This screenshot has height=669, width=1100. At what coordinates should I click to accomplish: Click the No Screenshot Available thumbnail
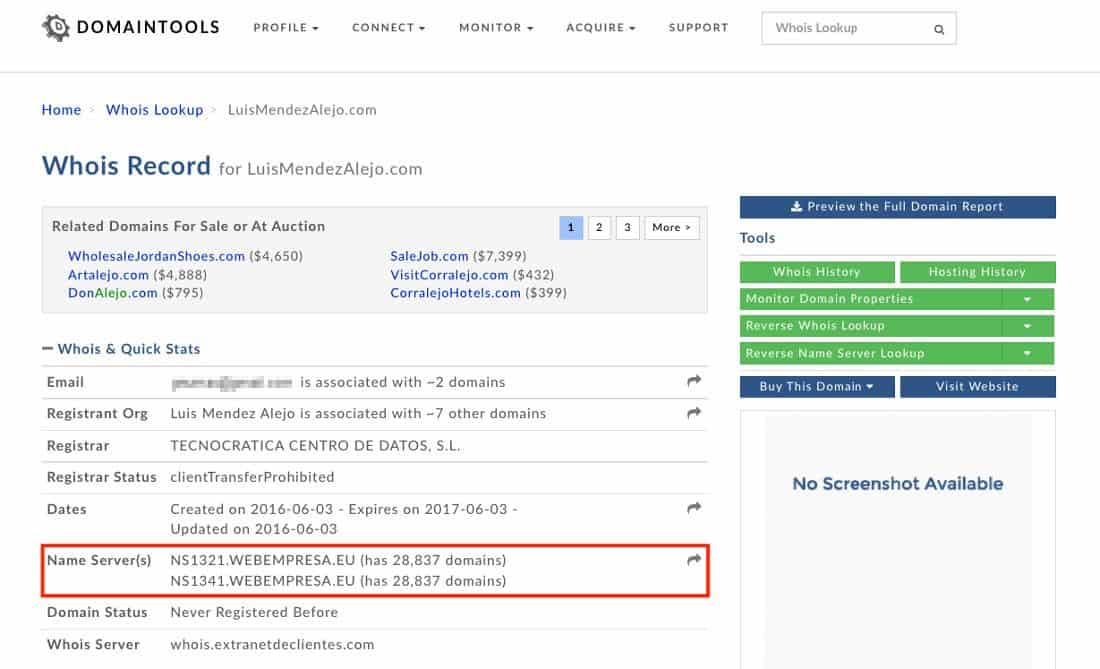click(x=898, y=540)
